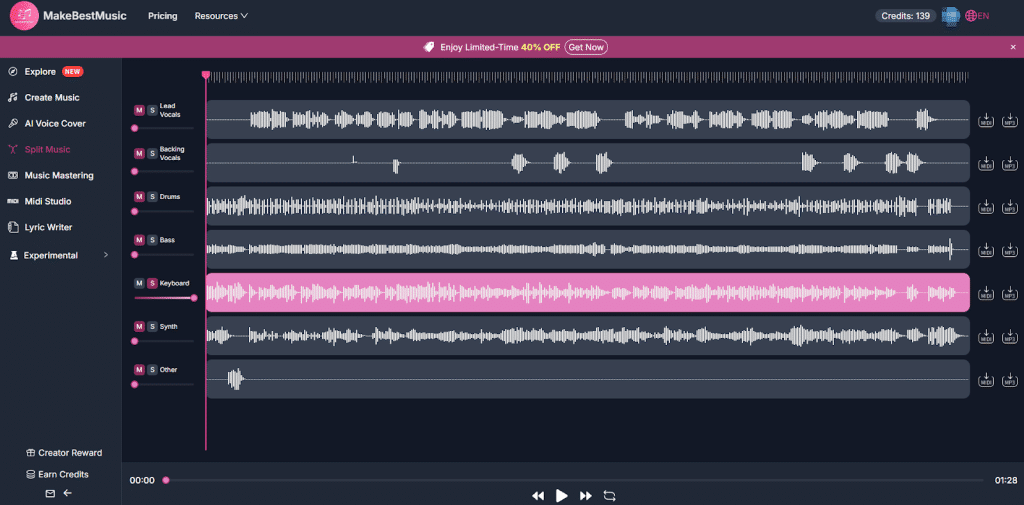Go to the Pricing page
The height and width of the screenshot is (505, 1024).
[x=162, y=16]
